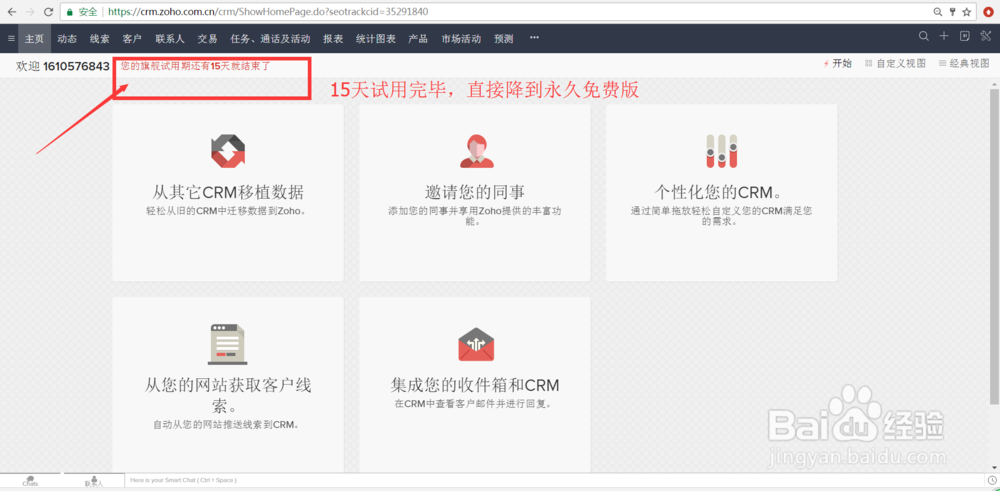Image resolution: width=1000 pixels, height=491 pixels.
Task: Click browser back arrow
Action: pos(11,11)
